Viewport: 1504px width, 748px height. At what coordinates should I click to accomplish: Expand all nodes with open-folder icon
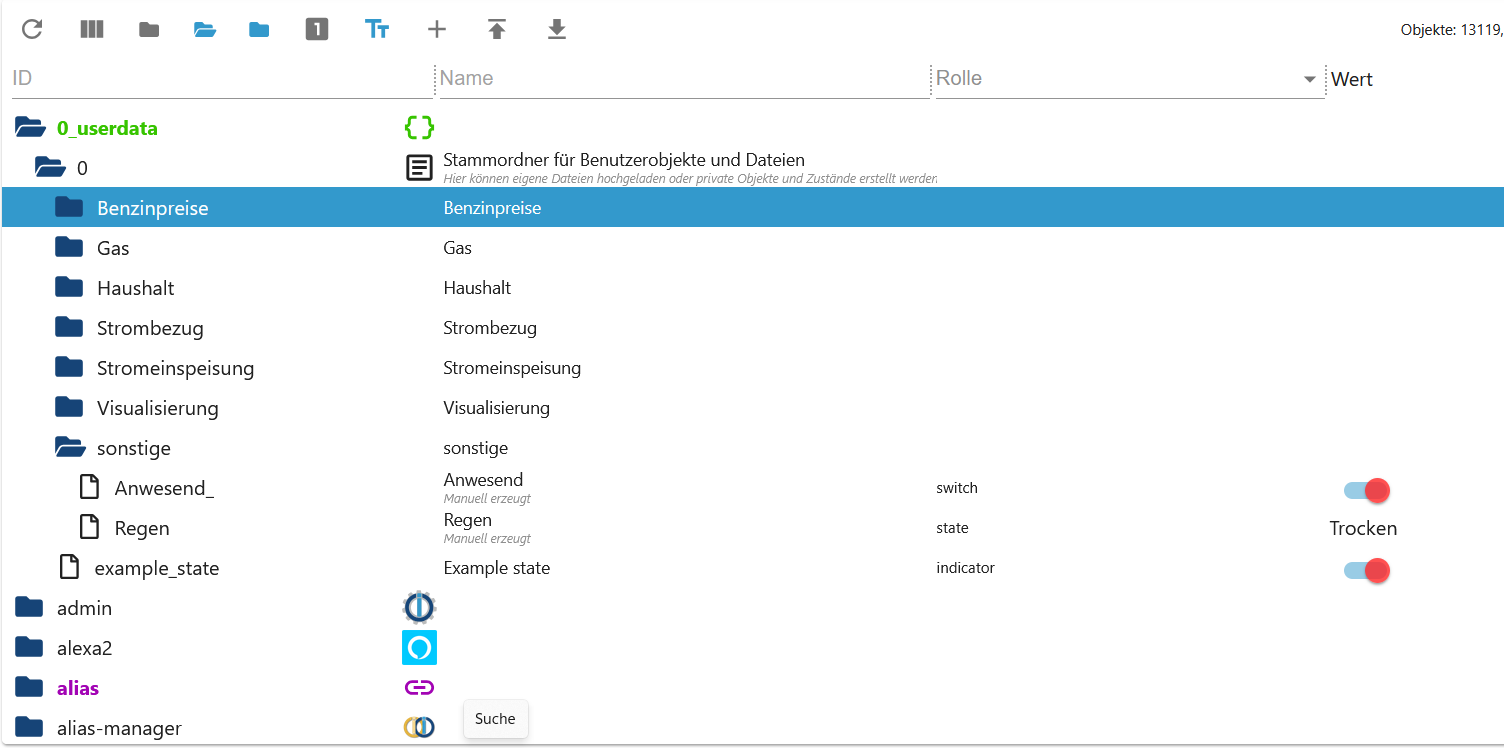click(x=205, y=30)
